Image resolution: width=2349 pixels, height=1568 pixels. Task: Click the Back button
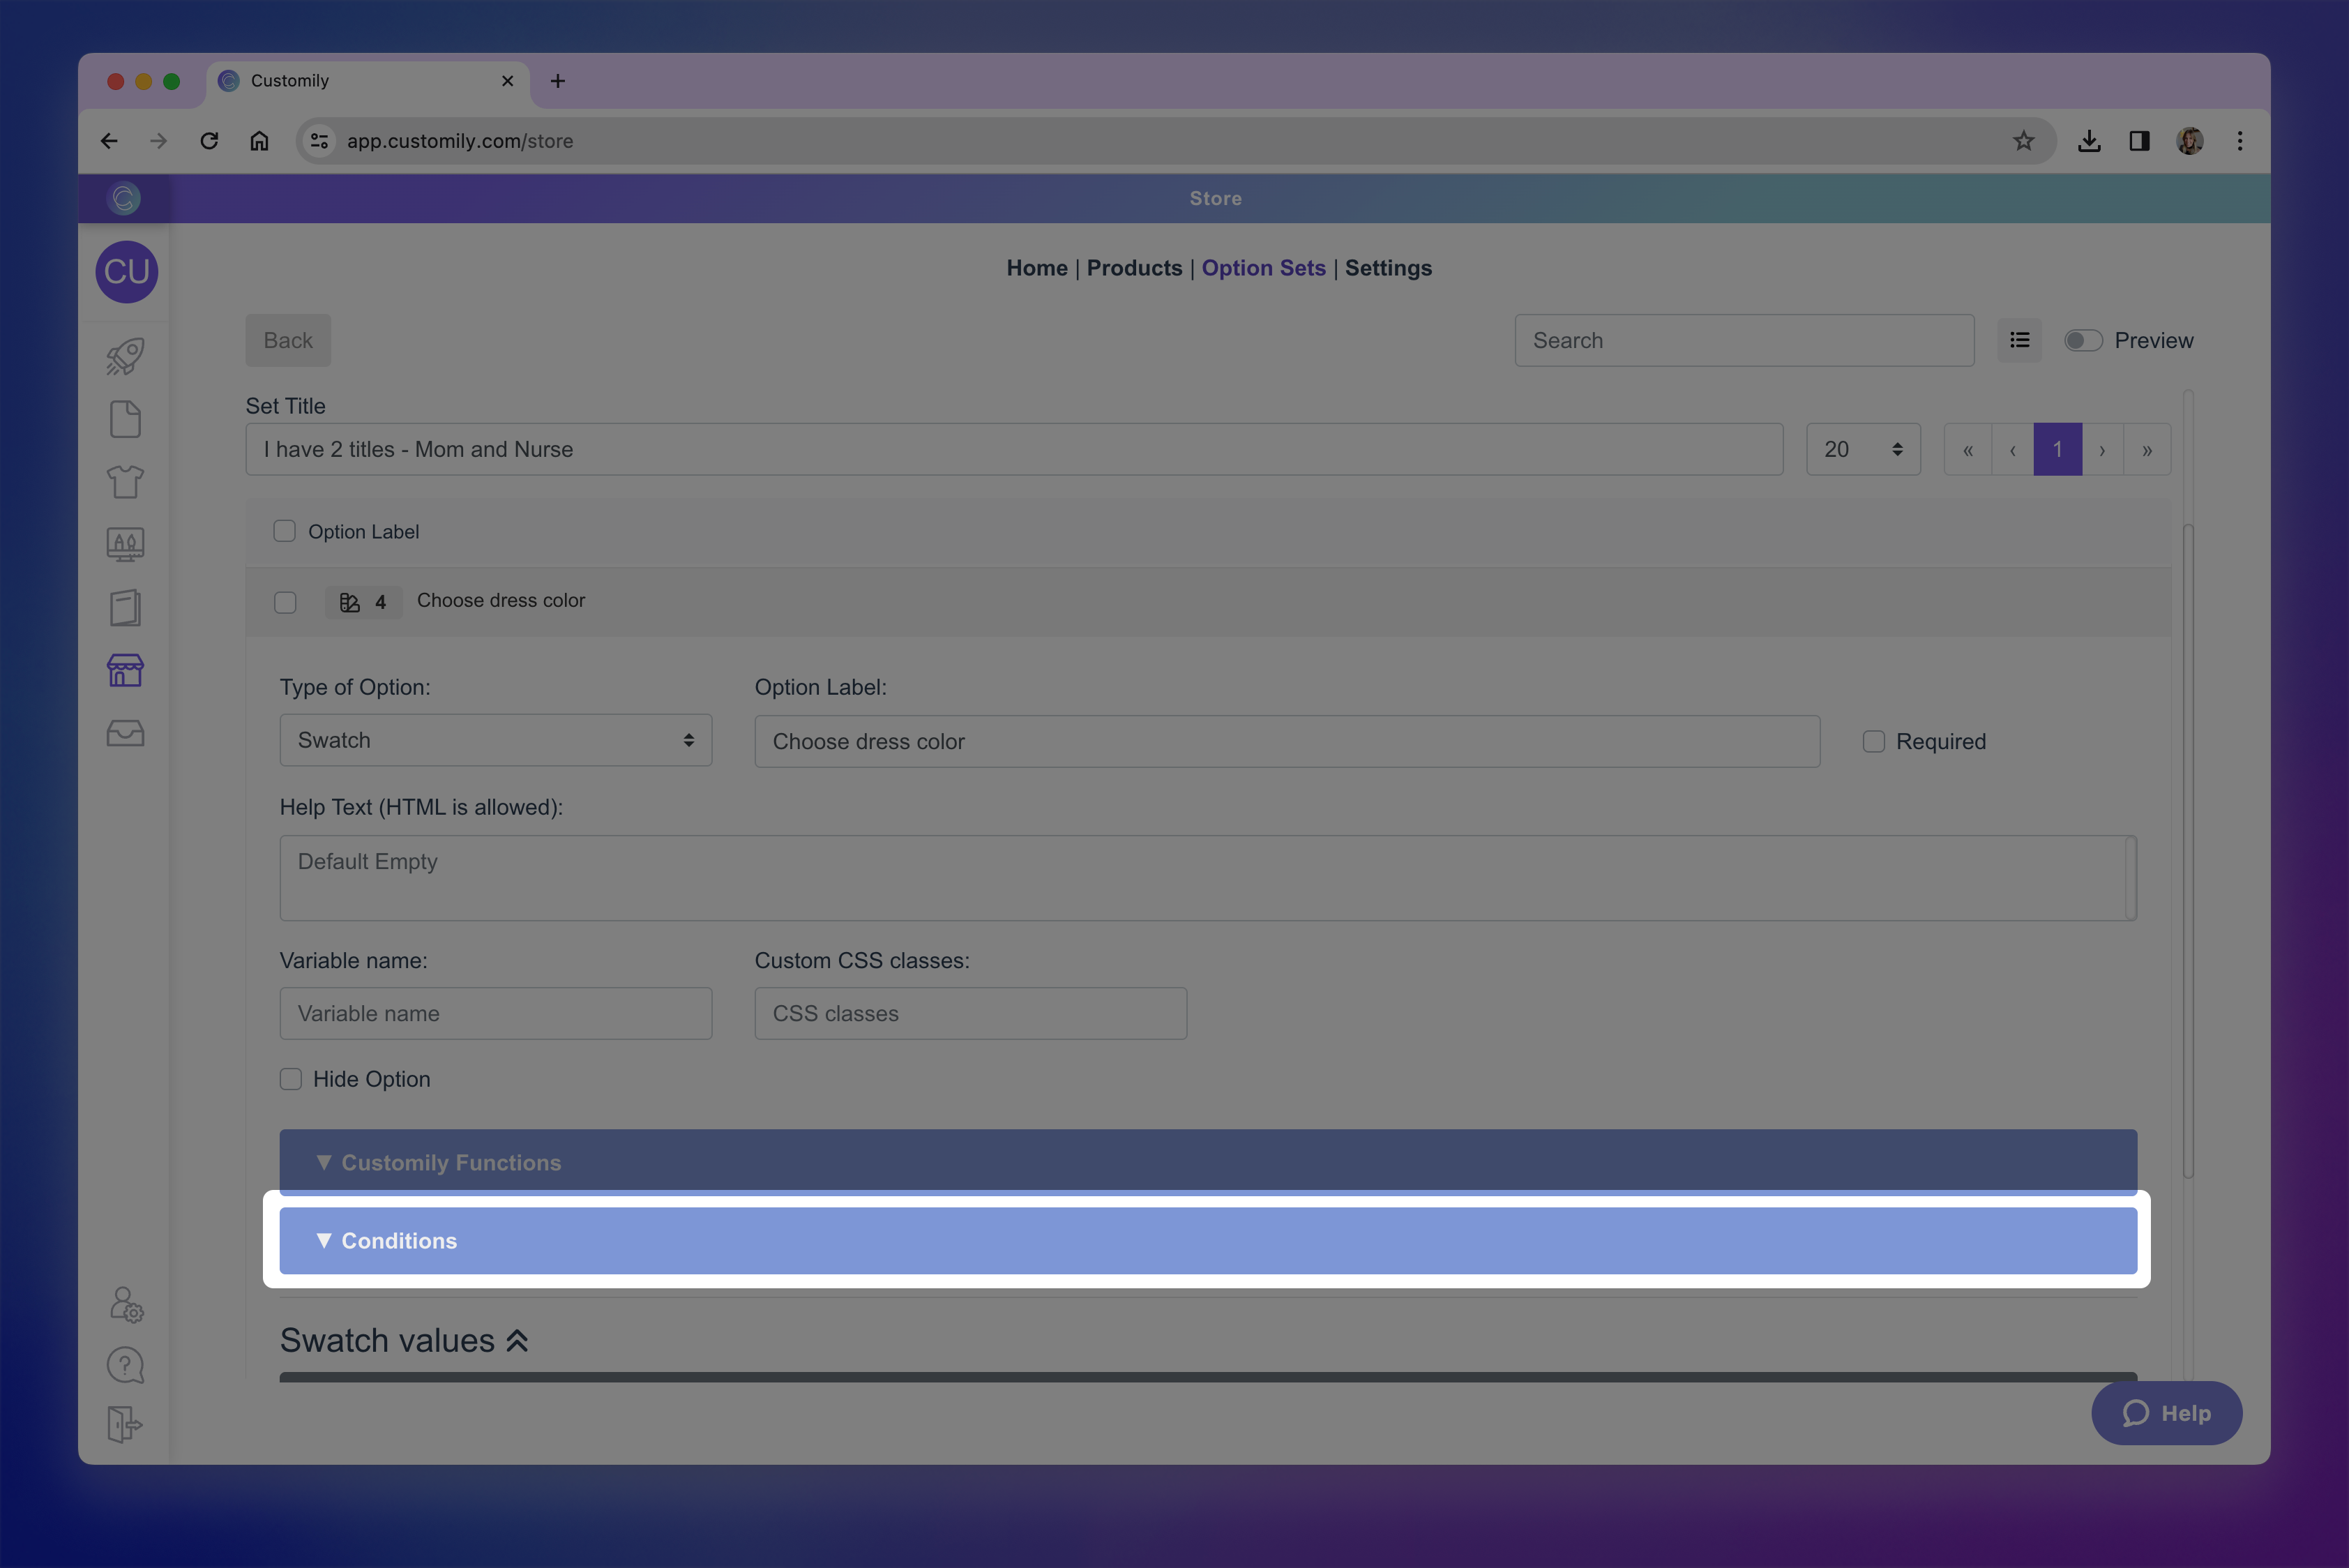(x=288, y=340)
